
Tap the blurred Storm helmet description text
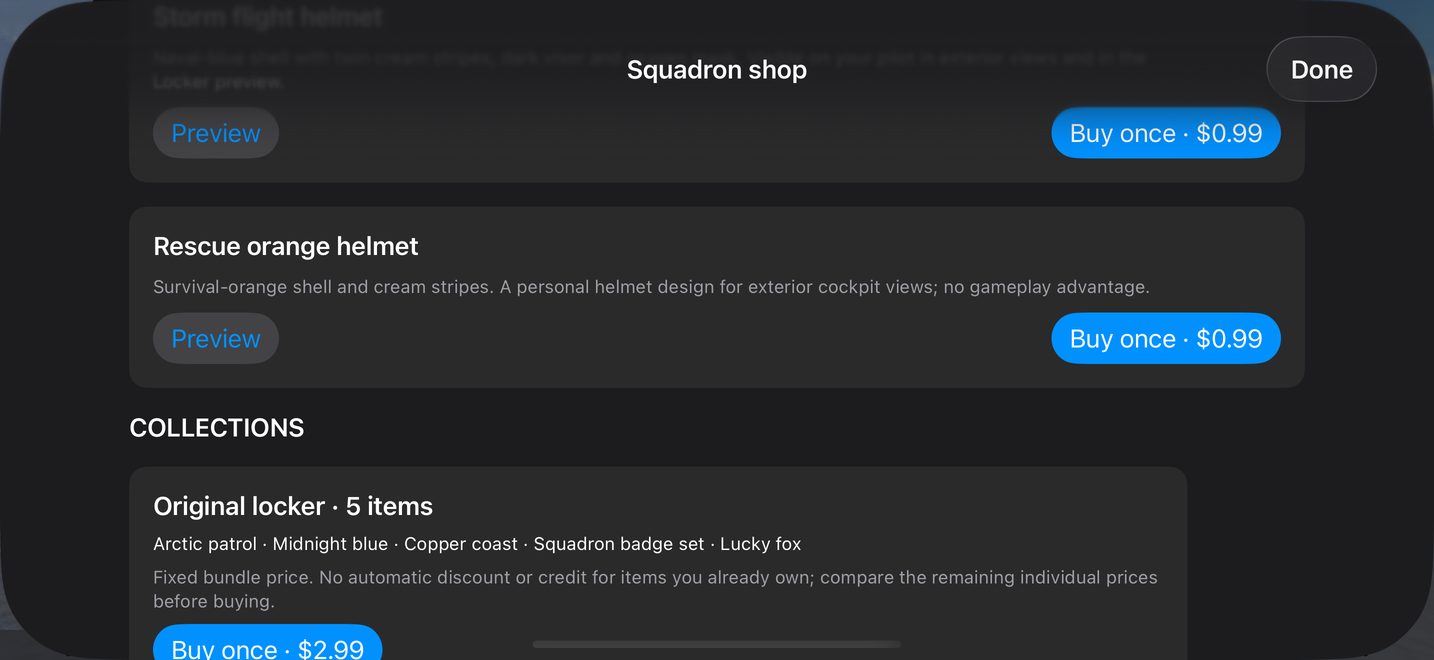[650, 70]
